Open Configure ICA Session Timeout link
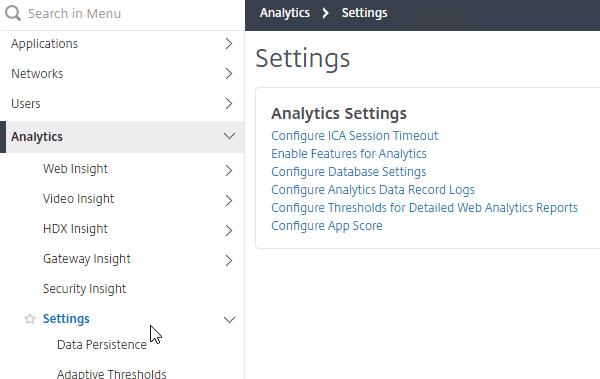 click(354, 136)
